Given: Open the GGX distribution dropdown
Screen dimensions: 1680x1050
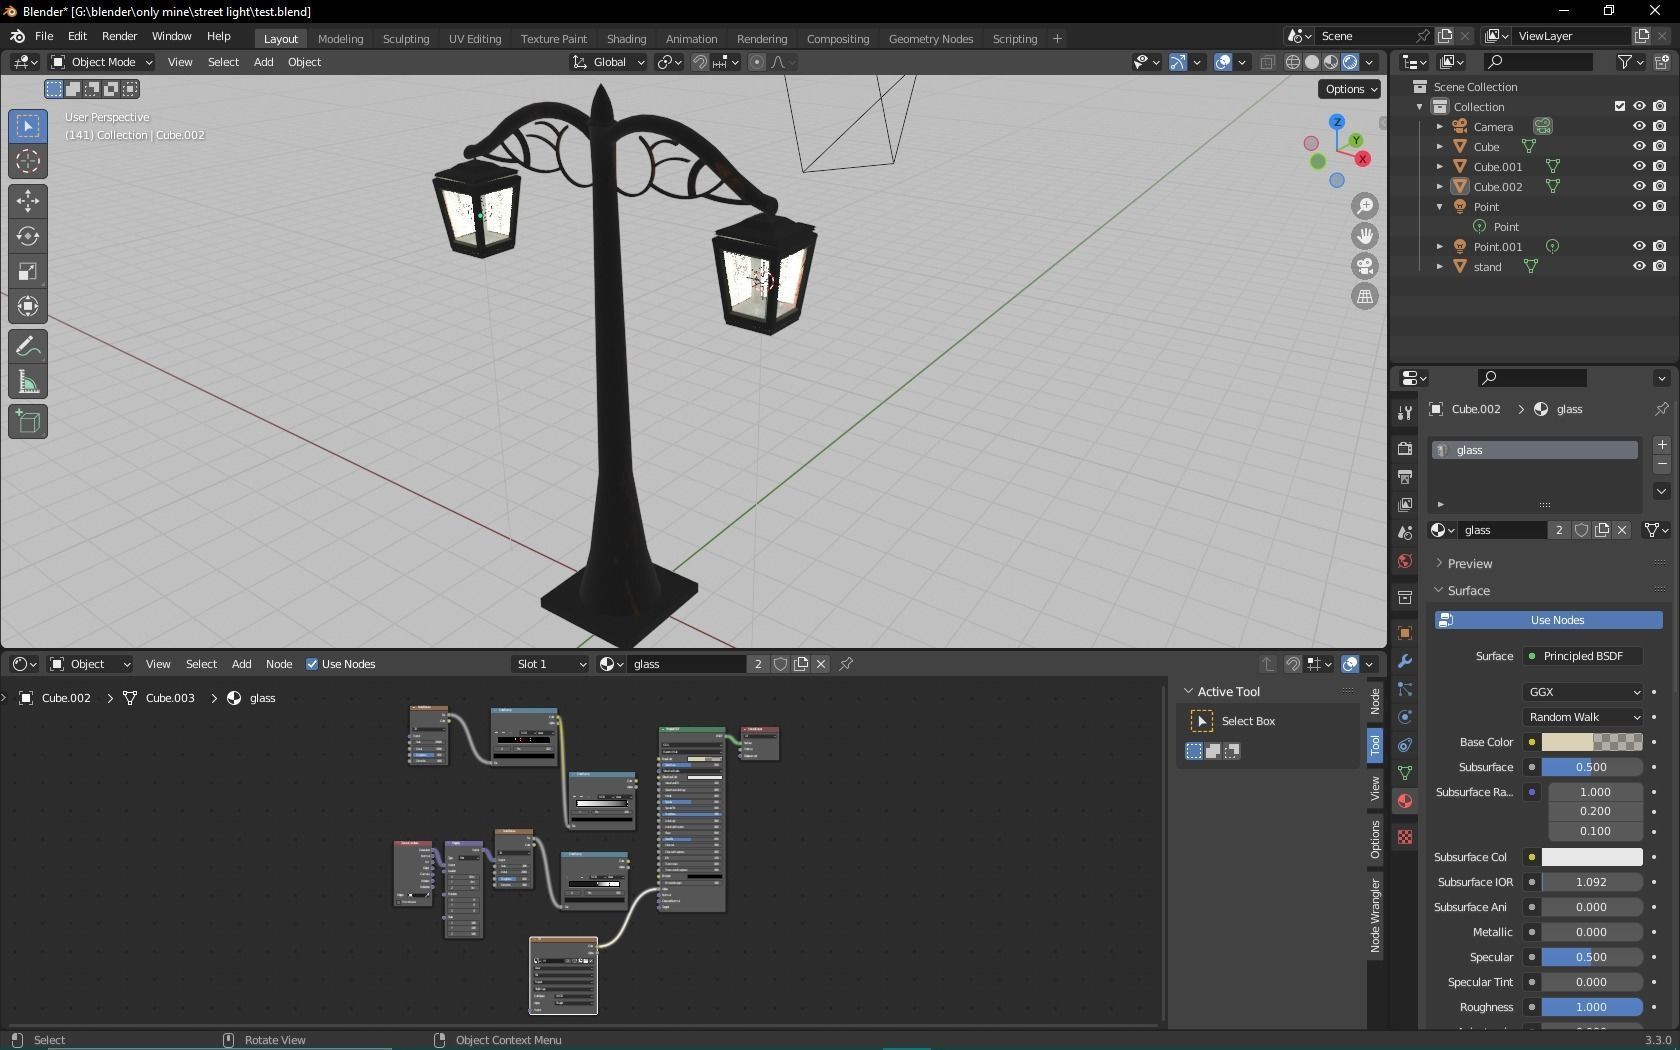Looking at the screenshot, I should (1583, 692).
